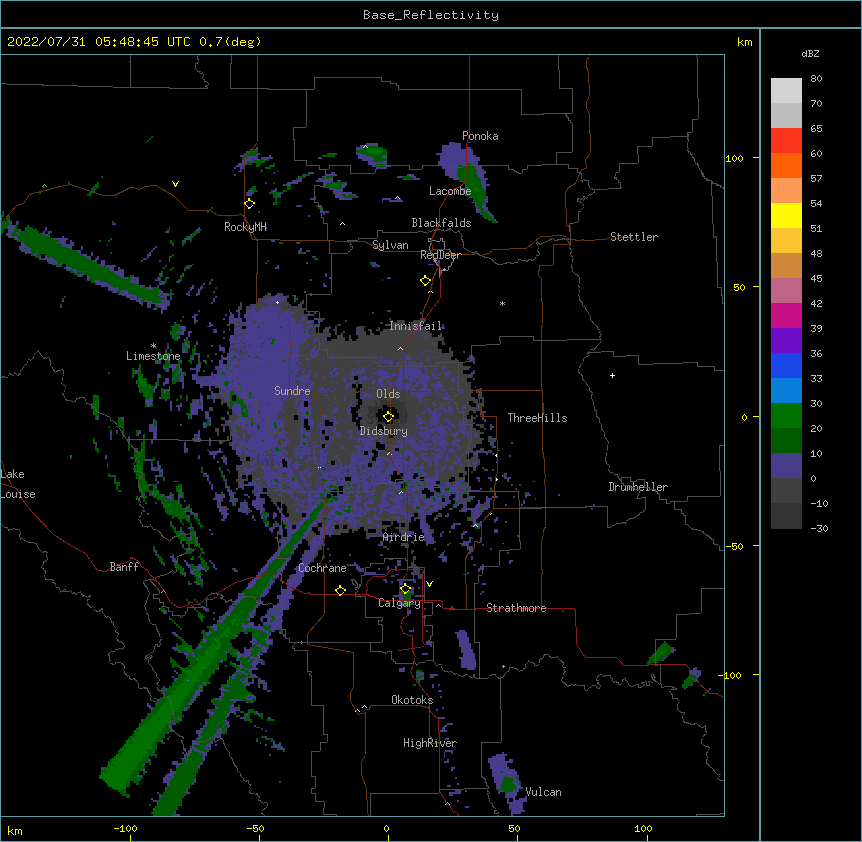Image resolution: width=862 pixels, height=842 pixels.
Task: Select the pink 42–45 dBZ legend swatch
Action: point(786,290)
